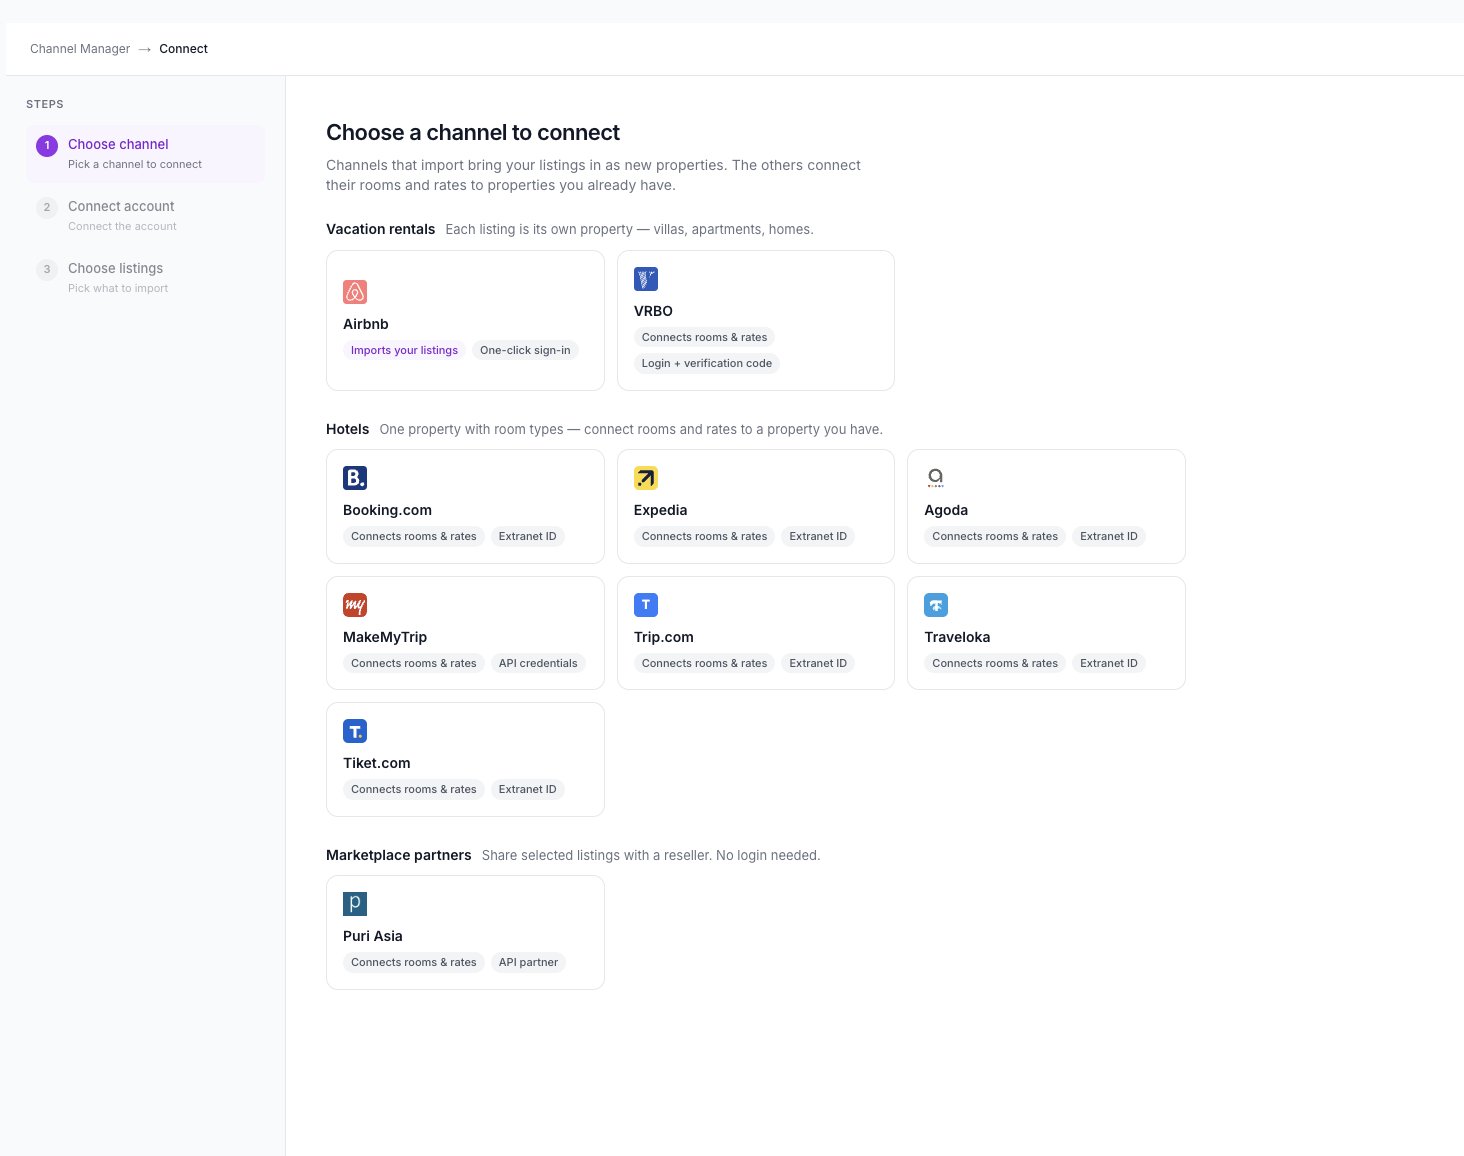Screen dimensions: 1464x1156
Task: Select Expedia channel title
Action: [660, 510]
